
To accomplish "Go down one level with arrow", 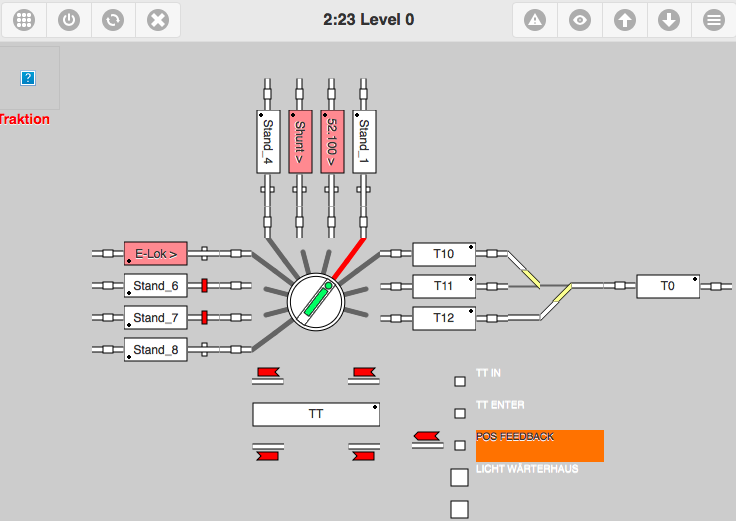I will [x=669, y=20].
